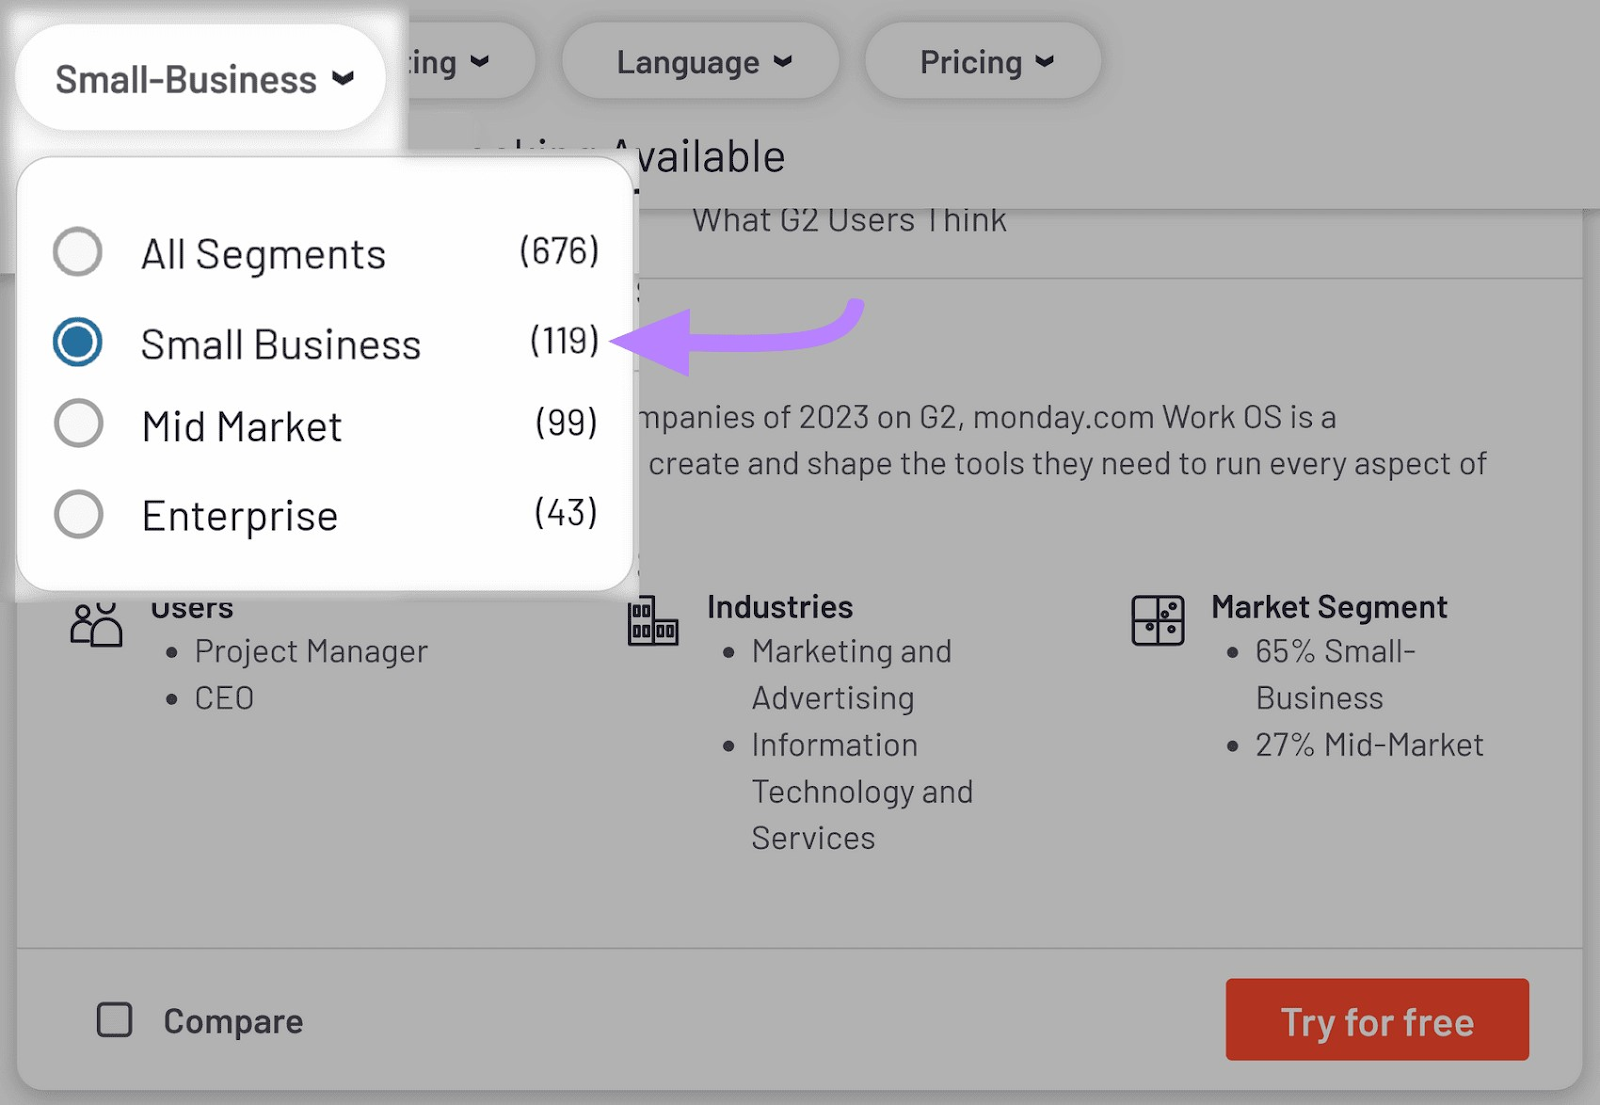Click 'Marketing and Advertising' industry entry
The height and width of the screenshot is (1105, 1600).
[x=851, y=675]
